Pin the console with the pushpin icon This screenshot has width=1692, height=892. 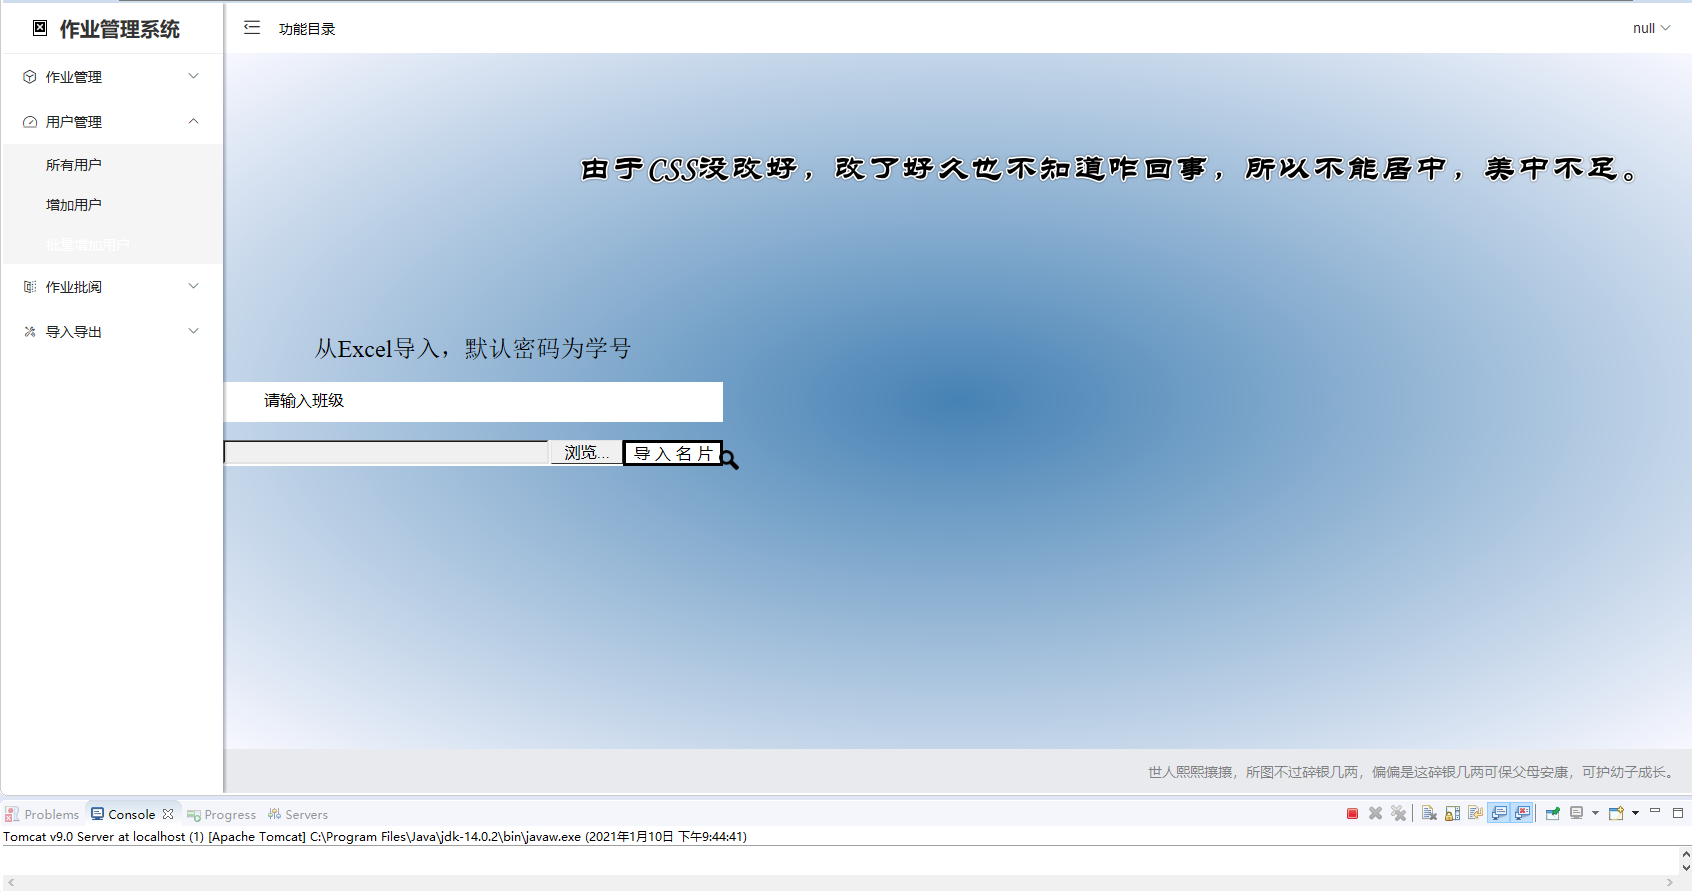(x=1553, y=813)
